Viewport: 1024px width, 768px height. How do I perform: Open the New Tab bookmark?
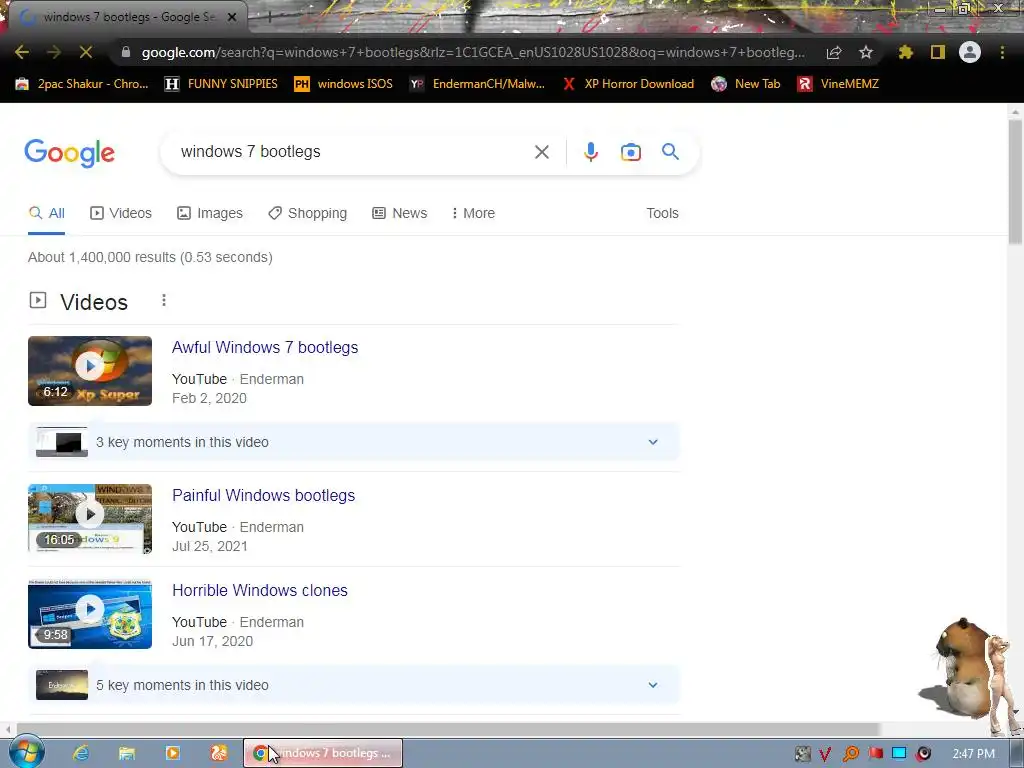click(746, 84)
